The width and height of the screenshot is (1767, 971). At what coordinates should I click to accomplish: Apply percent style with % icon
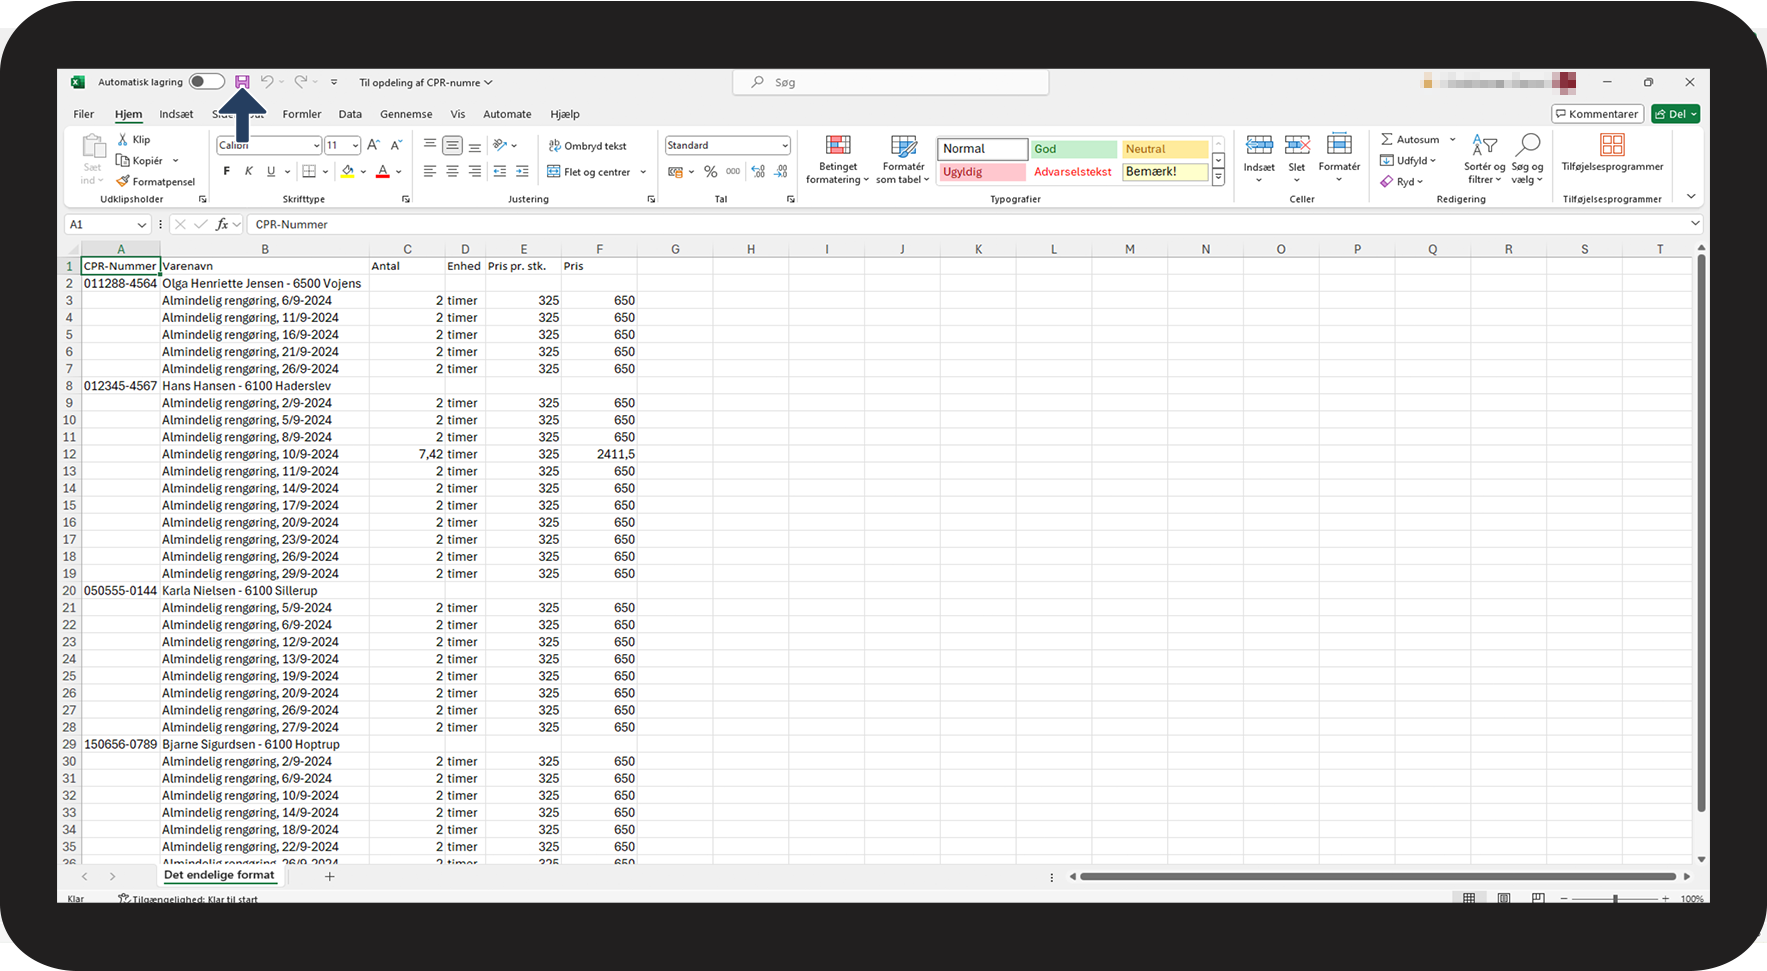pos(710,172)
